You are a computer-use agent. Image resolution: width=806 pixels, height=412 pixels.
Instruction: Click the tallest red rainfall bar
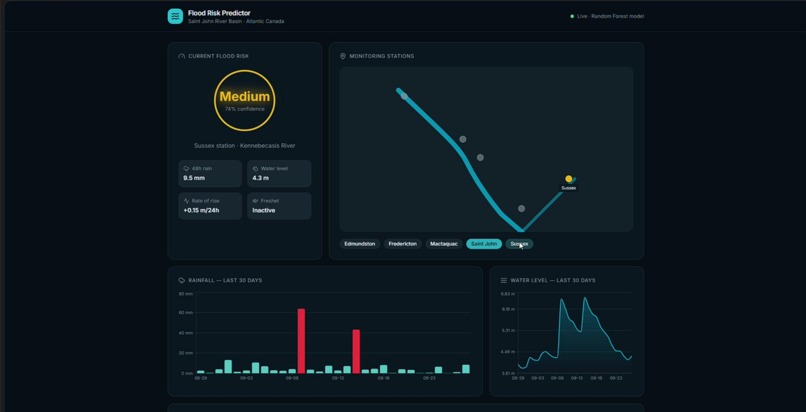(301, 341)
